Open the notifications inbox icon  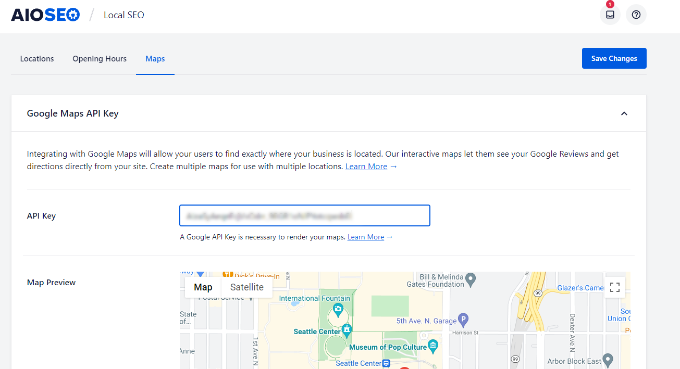click(610, 15)
